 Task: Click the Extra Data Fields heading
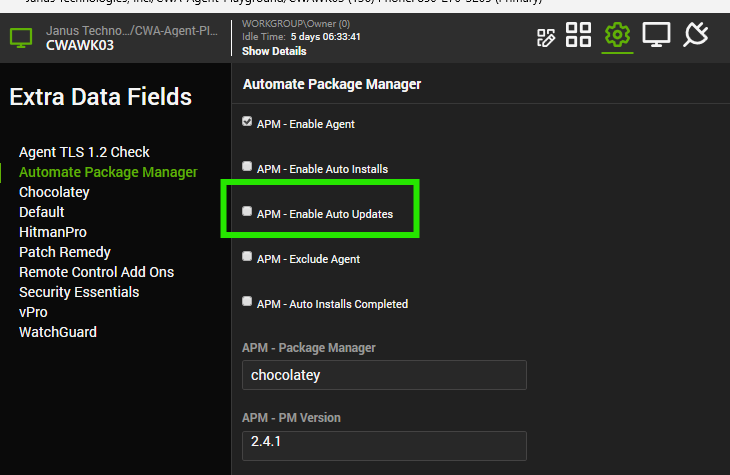point(101,97)
